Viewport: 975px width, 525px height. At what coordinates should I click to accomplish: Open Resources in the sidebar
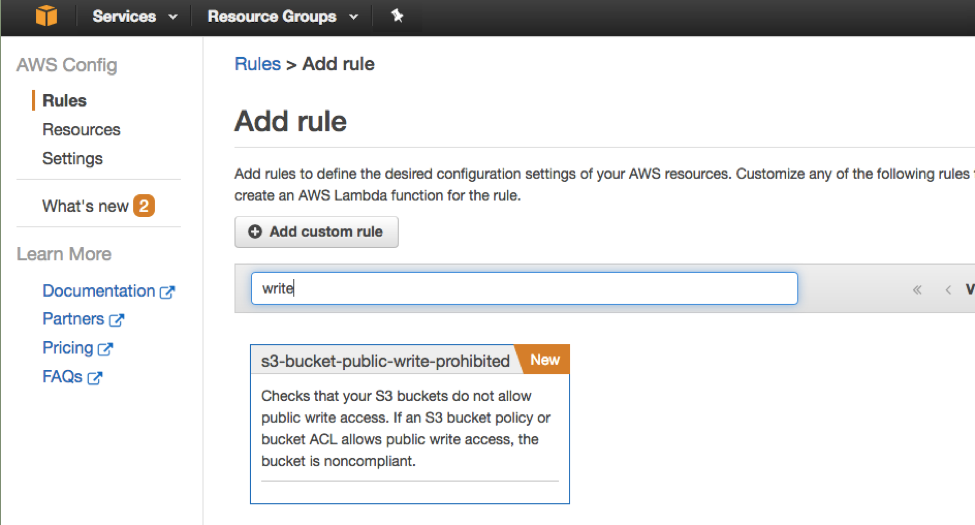(x=81, y=129)
